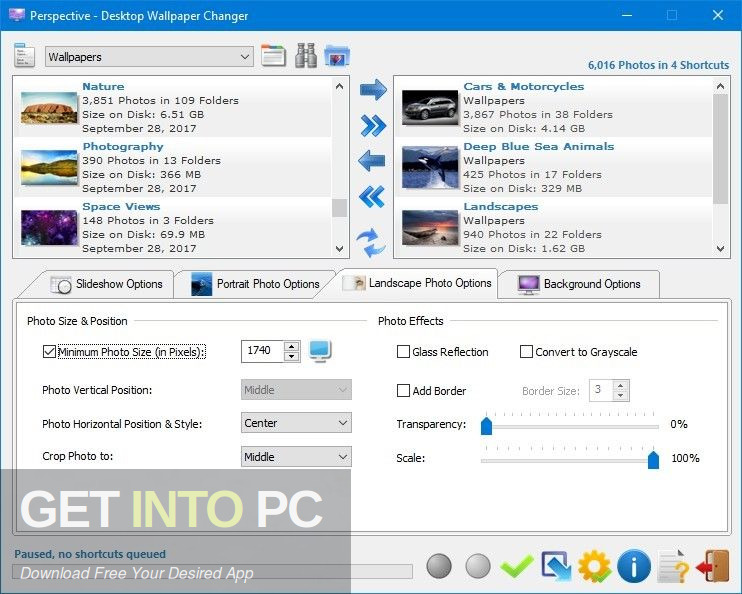This screenshot has width=742, height=594.
Task: Click the blue arrow window shrink icon
Action: [556, 566]
